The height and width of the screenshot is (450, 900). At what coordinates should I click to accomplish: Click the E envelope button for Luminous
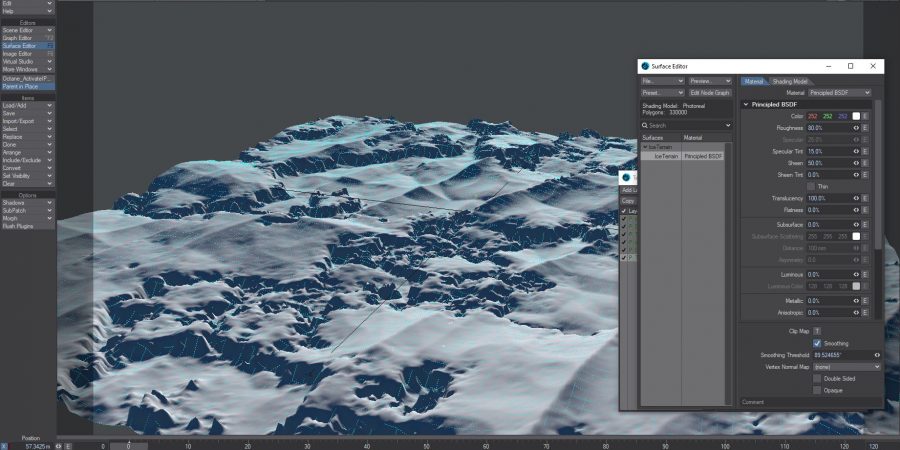865,274
